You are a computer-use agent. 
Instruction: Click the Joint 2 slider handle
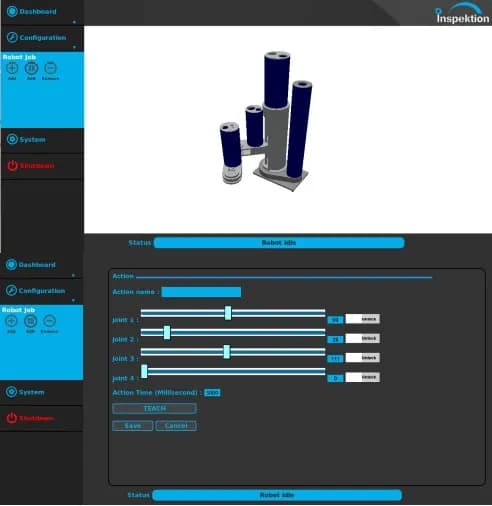(167, 333)
